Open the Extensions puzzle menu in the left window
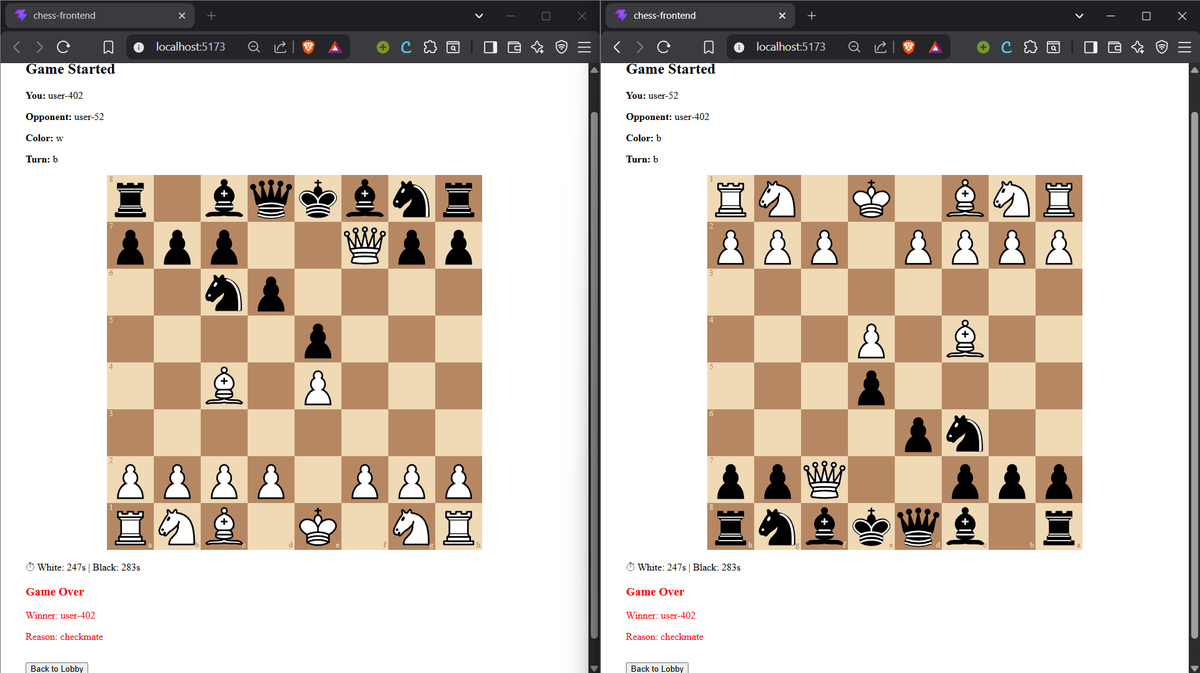1200x673 pixels. 430,47
